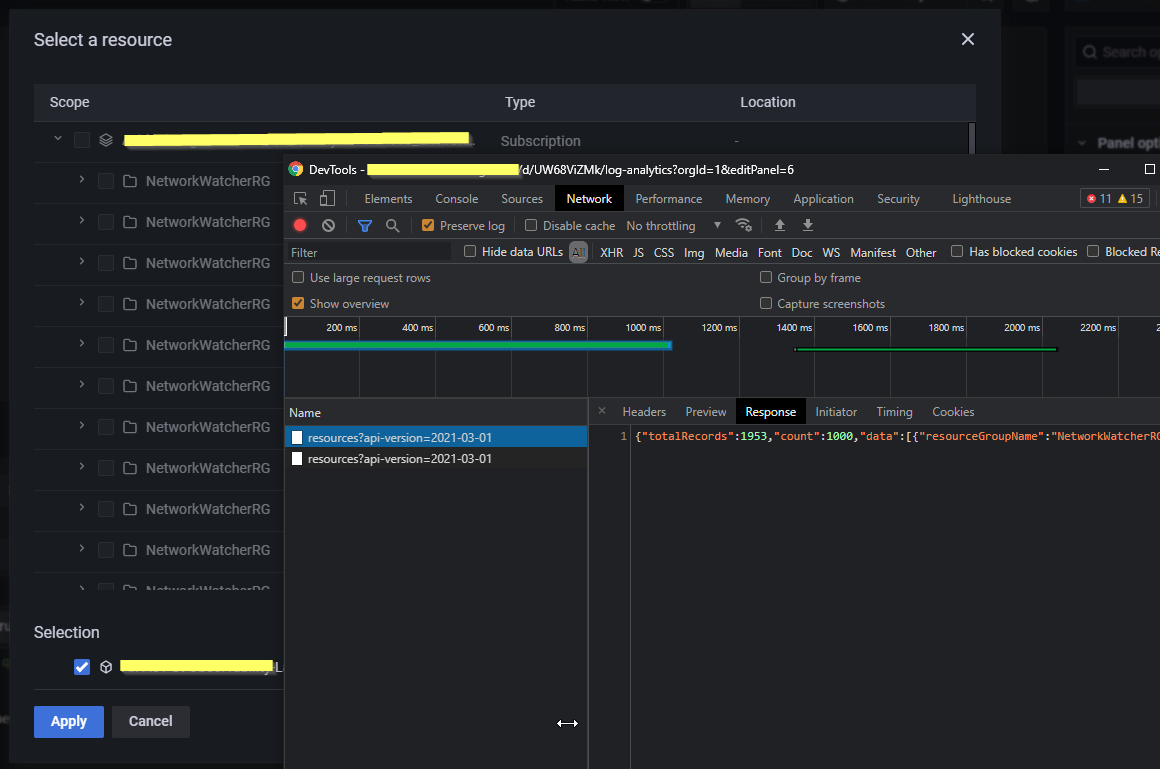Select the inspect element cursor icon
The height and width of the screenshot is (769, 1160).
(x=300, y=198)
